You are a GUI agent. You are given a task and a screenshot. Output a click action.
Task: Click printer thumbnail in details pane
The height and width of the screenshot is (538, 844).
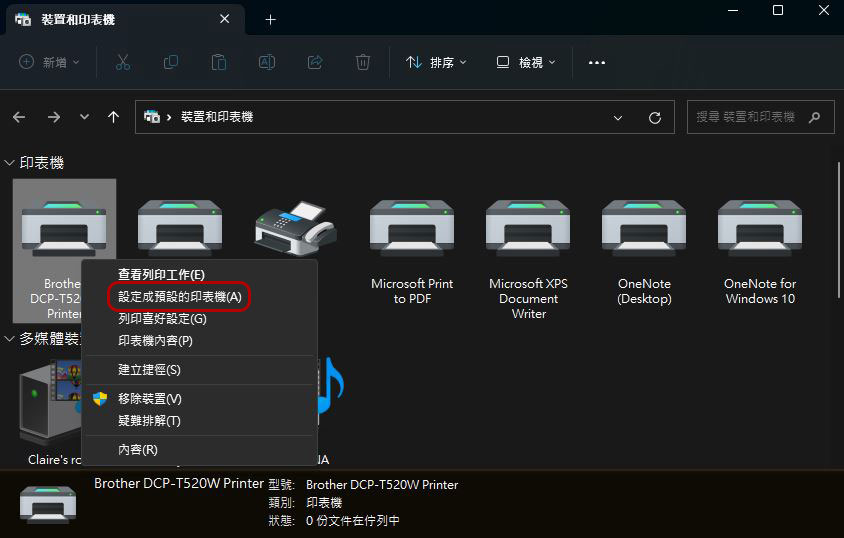[48, 504]
